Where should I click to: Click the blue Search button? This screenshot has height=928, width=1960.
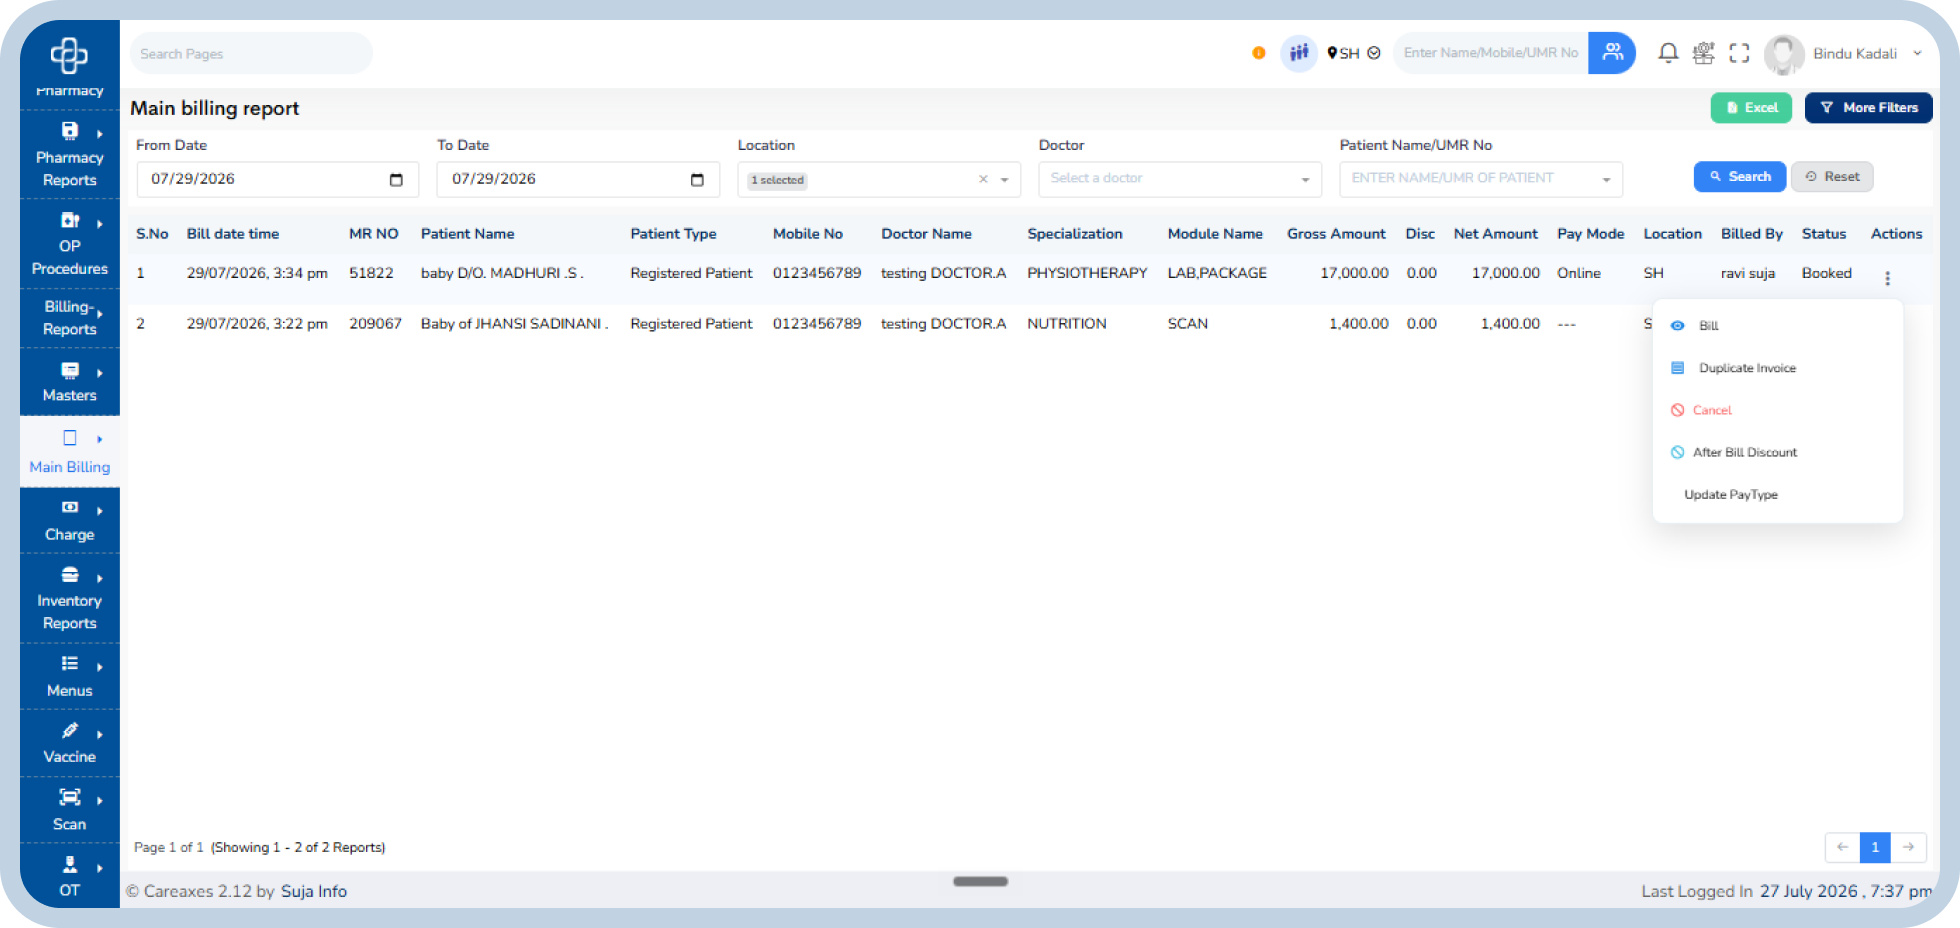1740,177
